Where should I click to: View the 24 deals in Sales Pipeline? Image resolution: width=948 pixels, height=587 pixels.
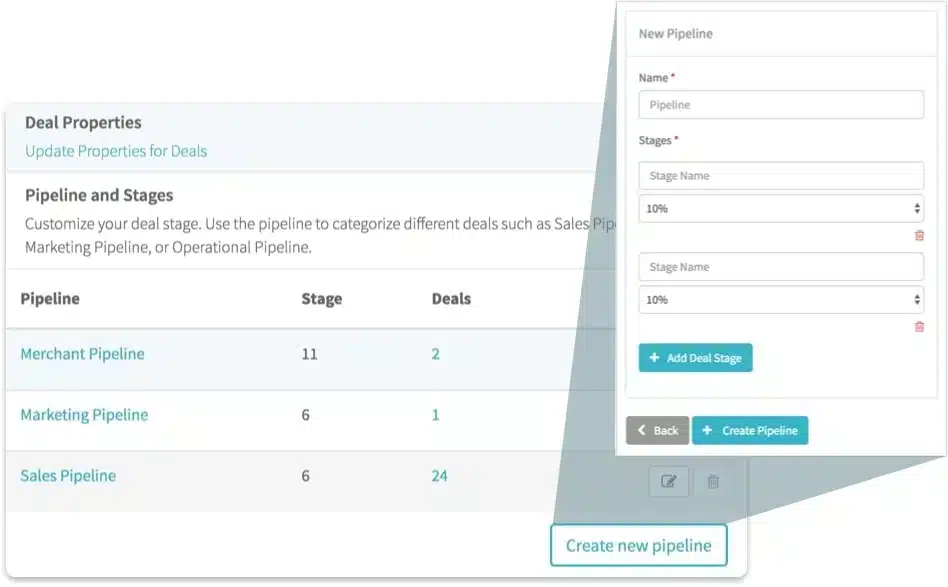[440, 476]
